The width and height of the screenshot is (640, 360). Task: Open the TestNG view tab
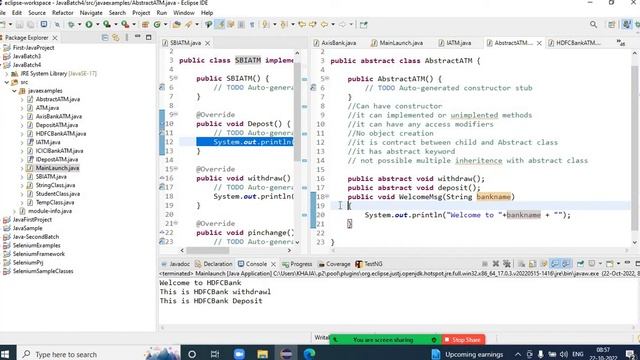pyautogui.click(x=369, y=264)
